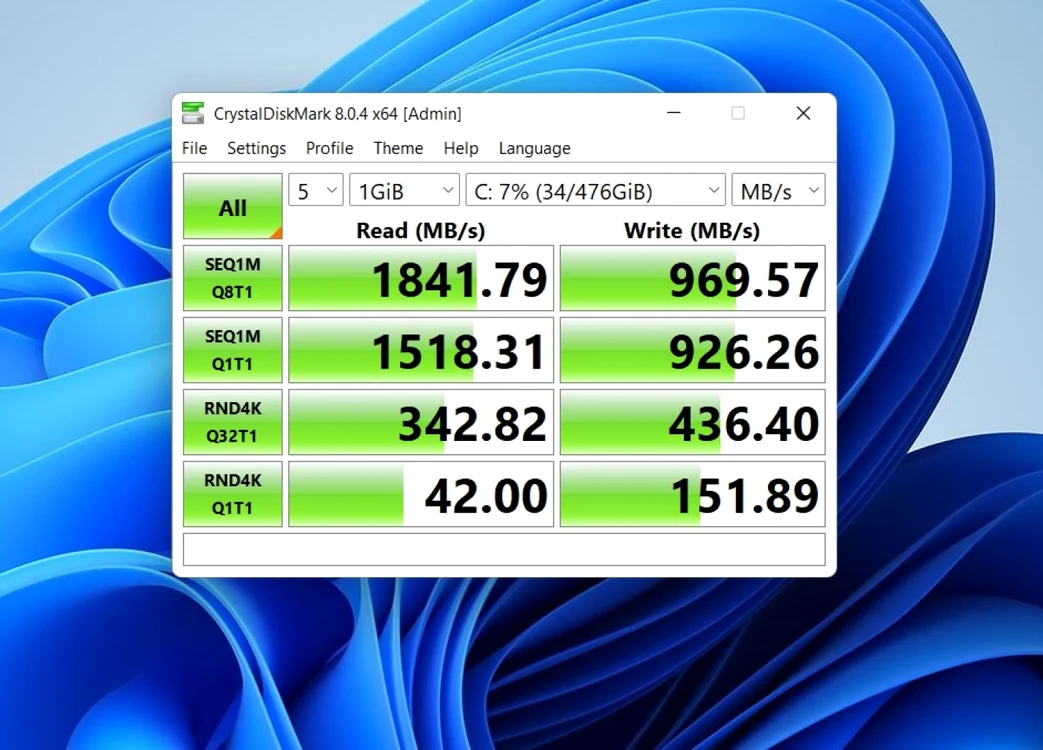Open the C: 7% drive selection dropdown

pos(595,190)
